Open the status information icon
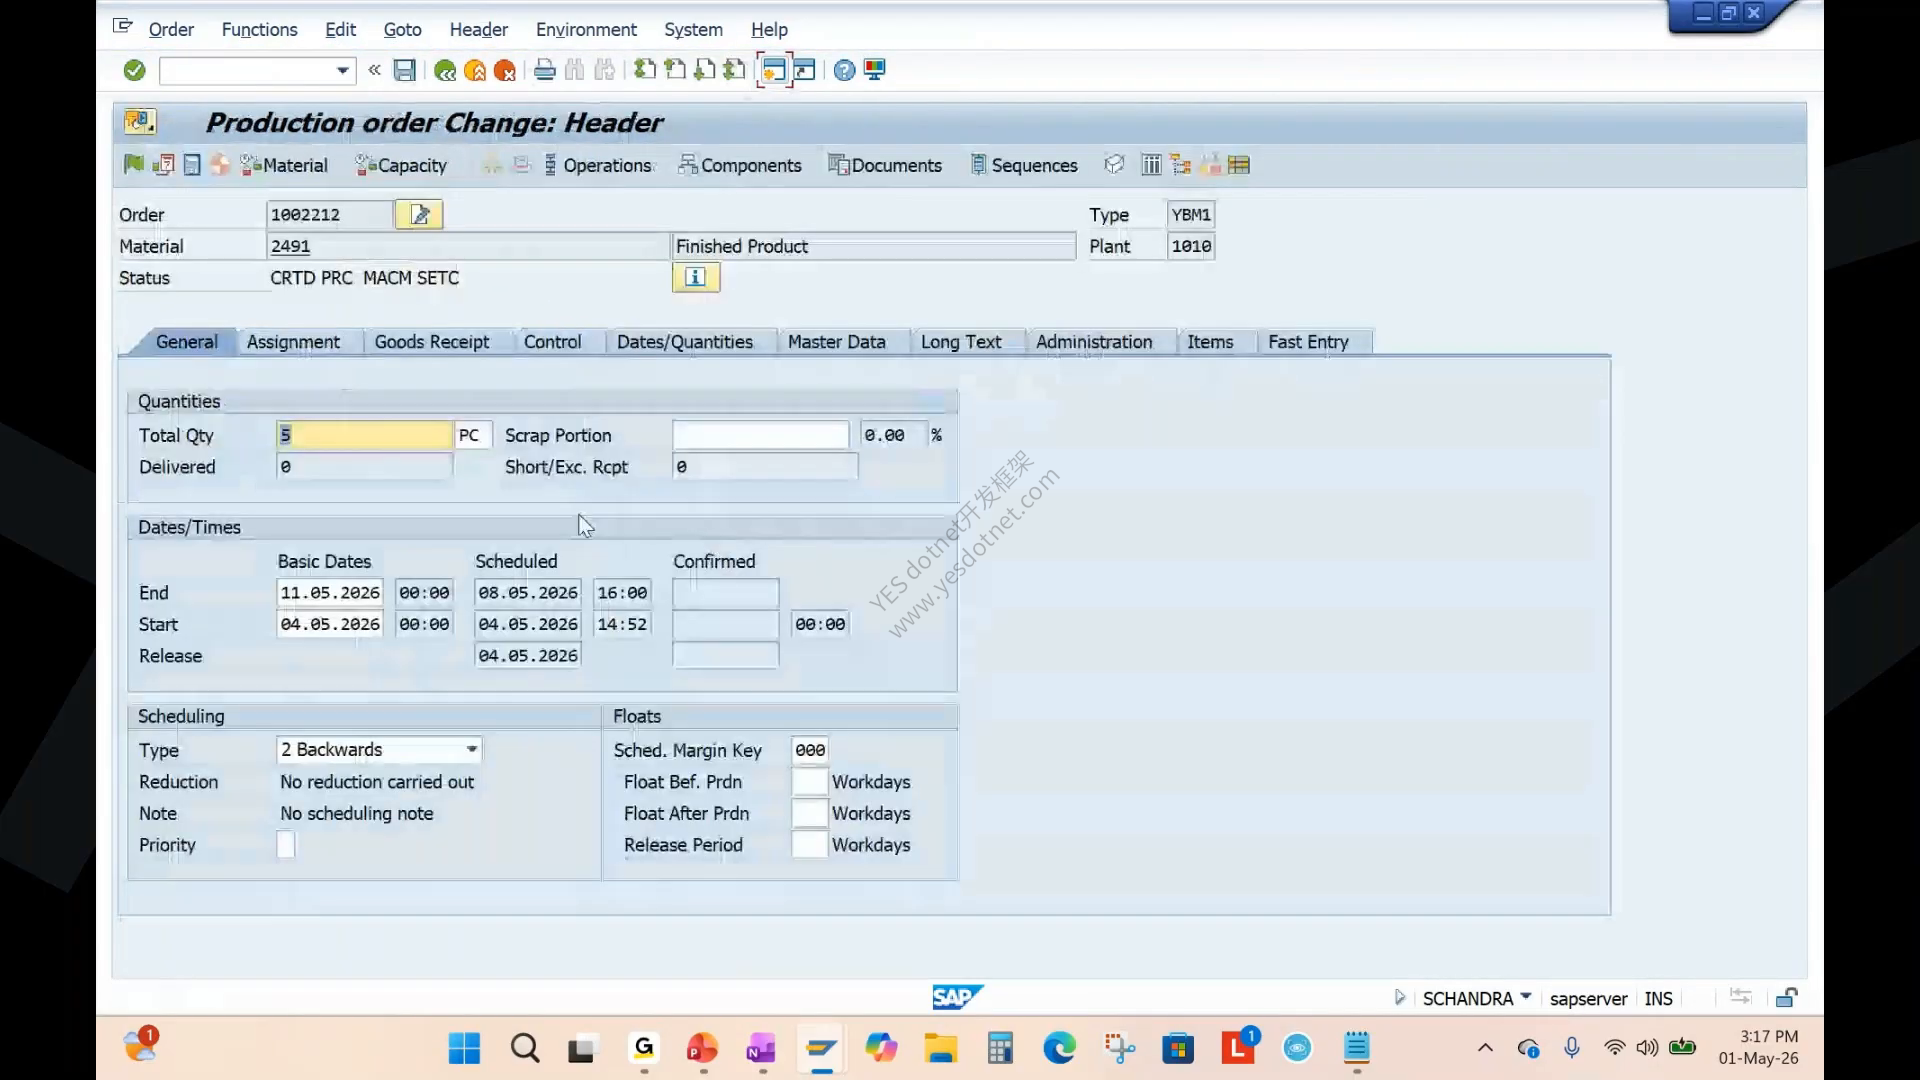Viewport: 1920px width, 1080px height. pos(696,277)
